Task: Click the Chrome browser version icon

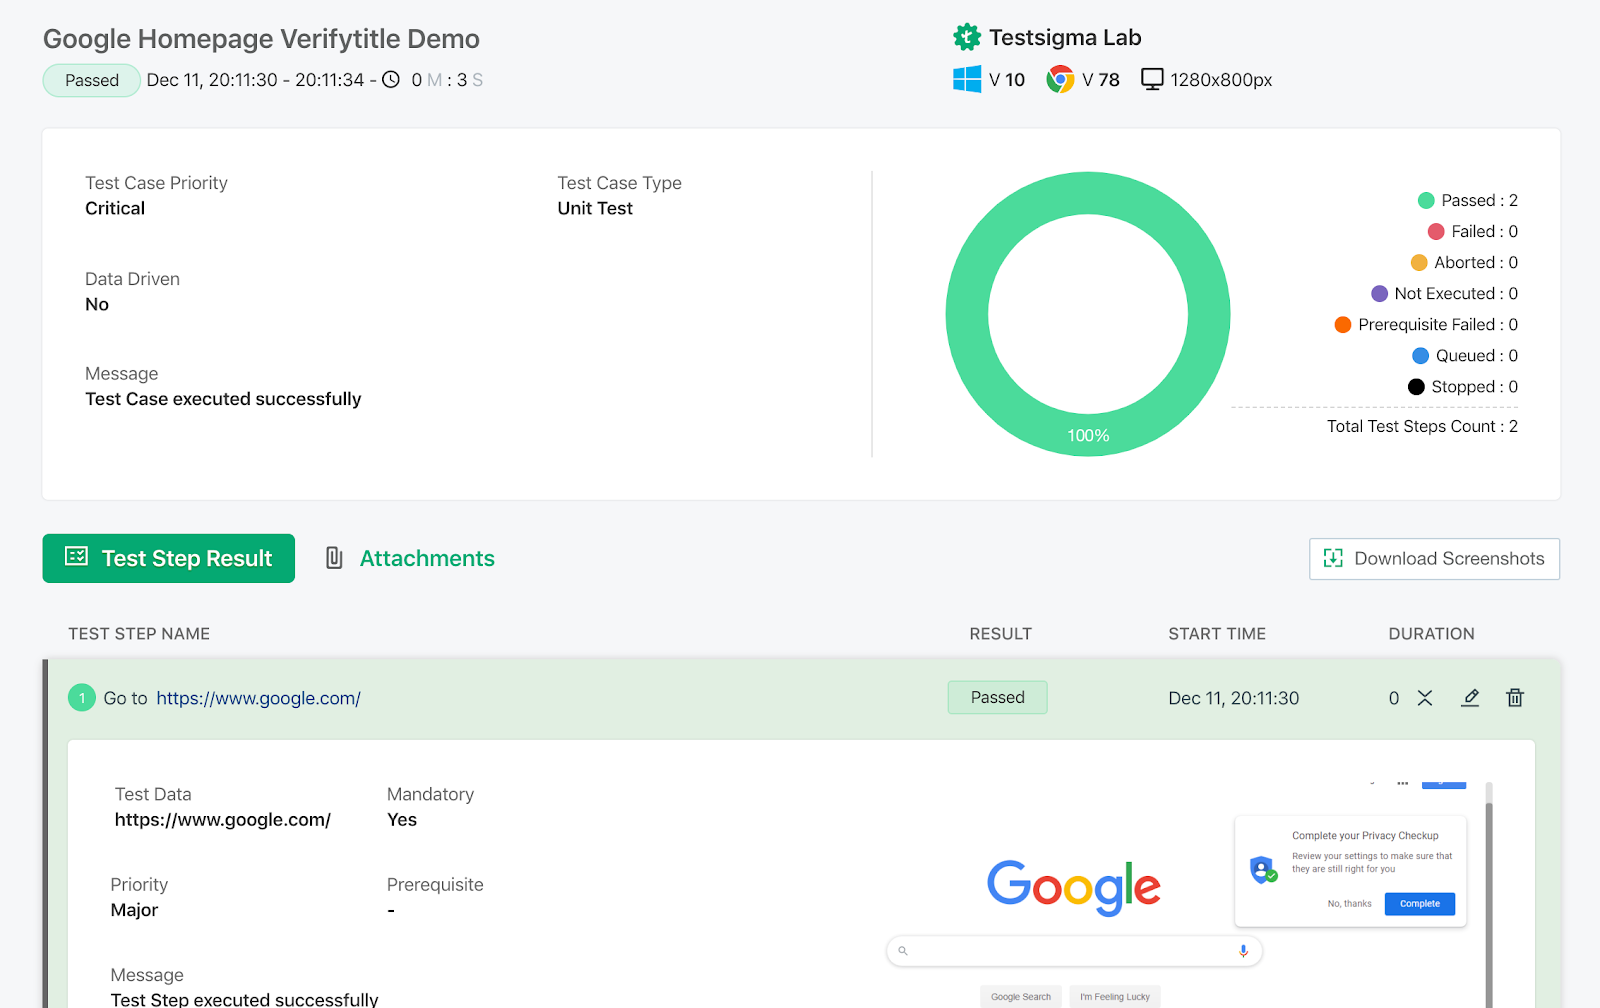Action: [x=1060, y=79]
